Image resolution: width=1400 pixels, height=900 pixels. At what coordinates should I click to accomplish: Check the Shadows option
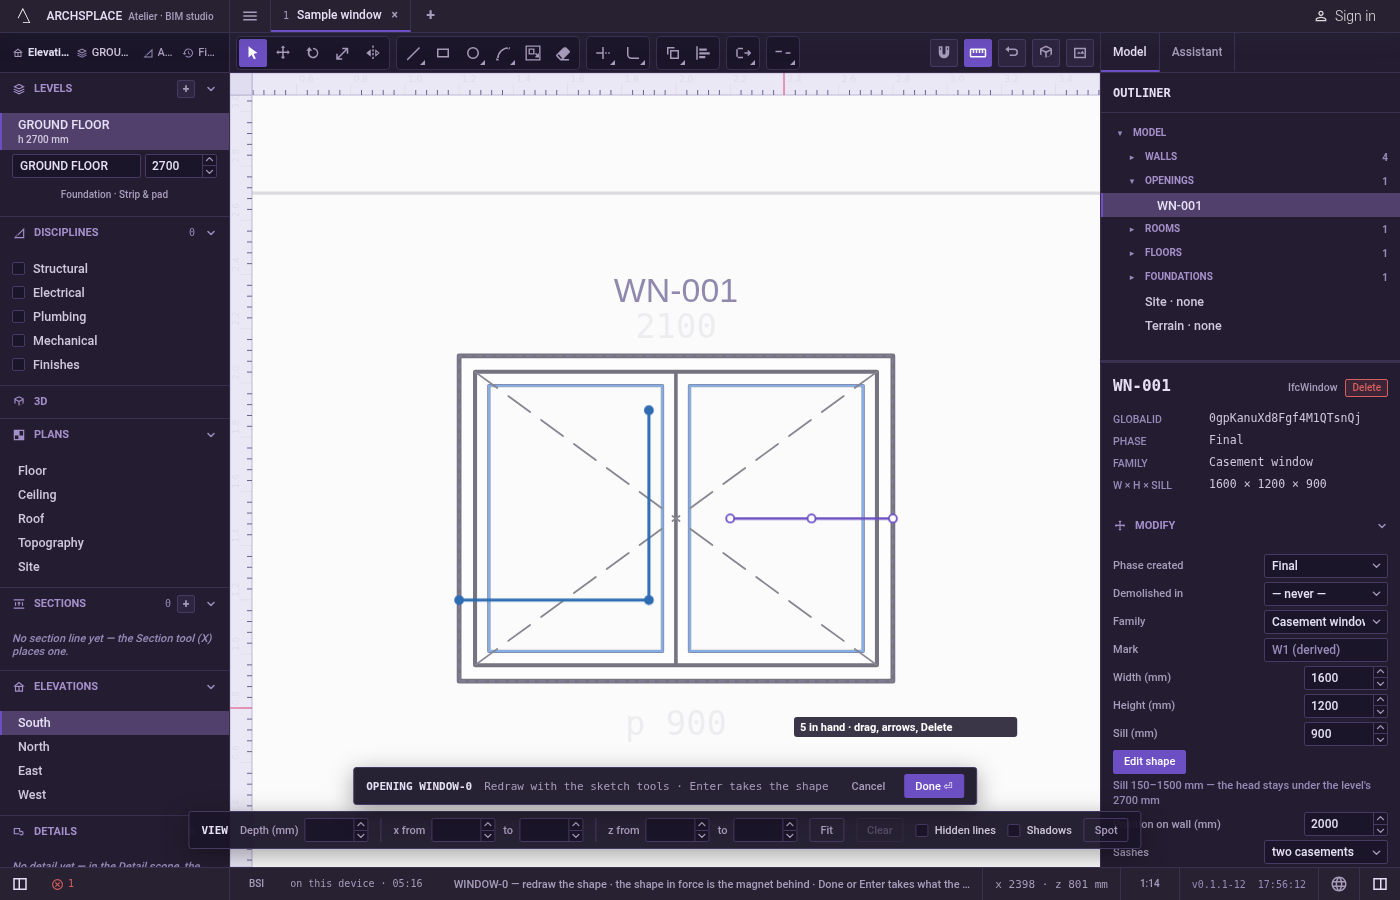tap(1014, 830)
